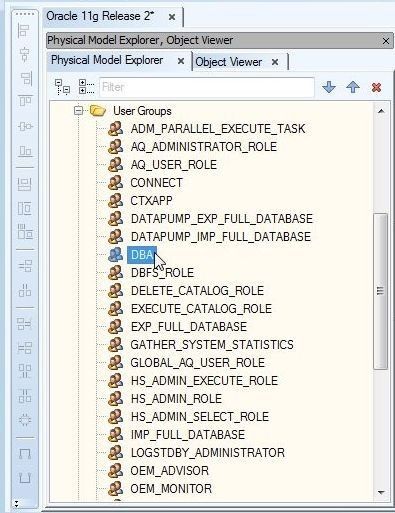Screen dimensions: 395x513
Task: Close the Physical Model Explorer tab
Action: click(181, 61)
